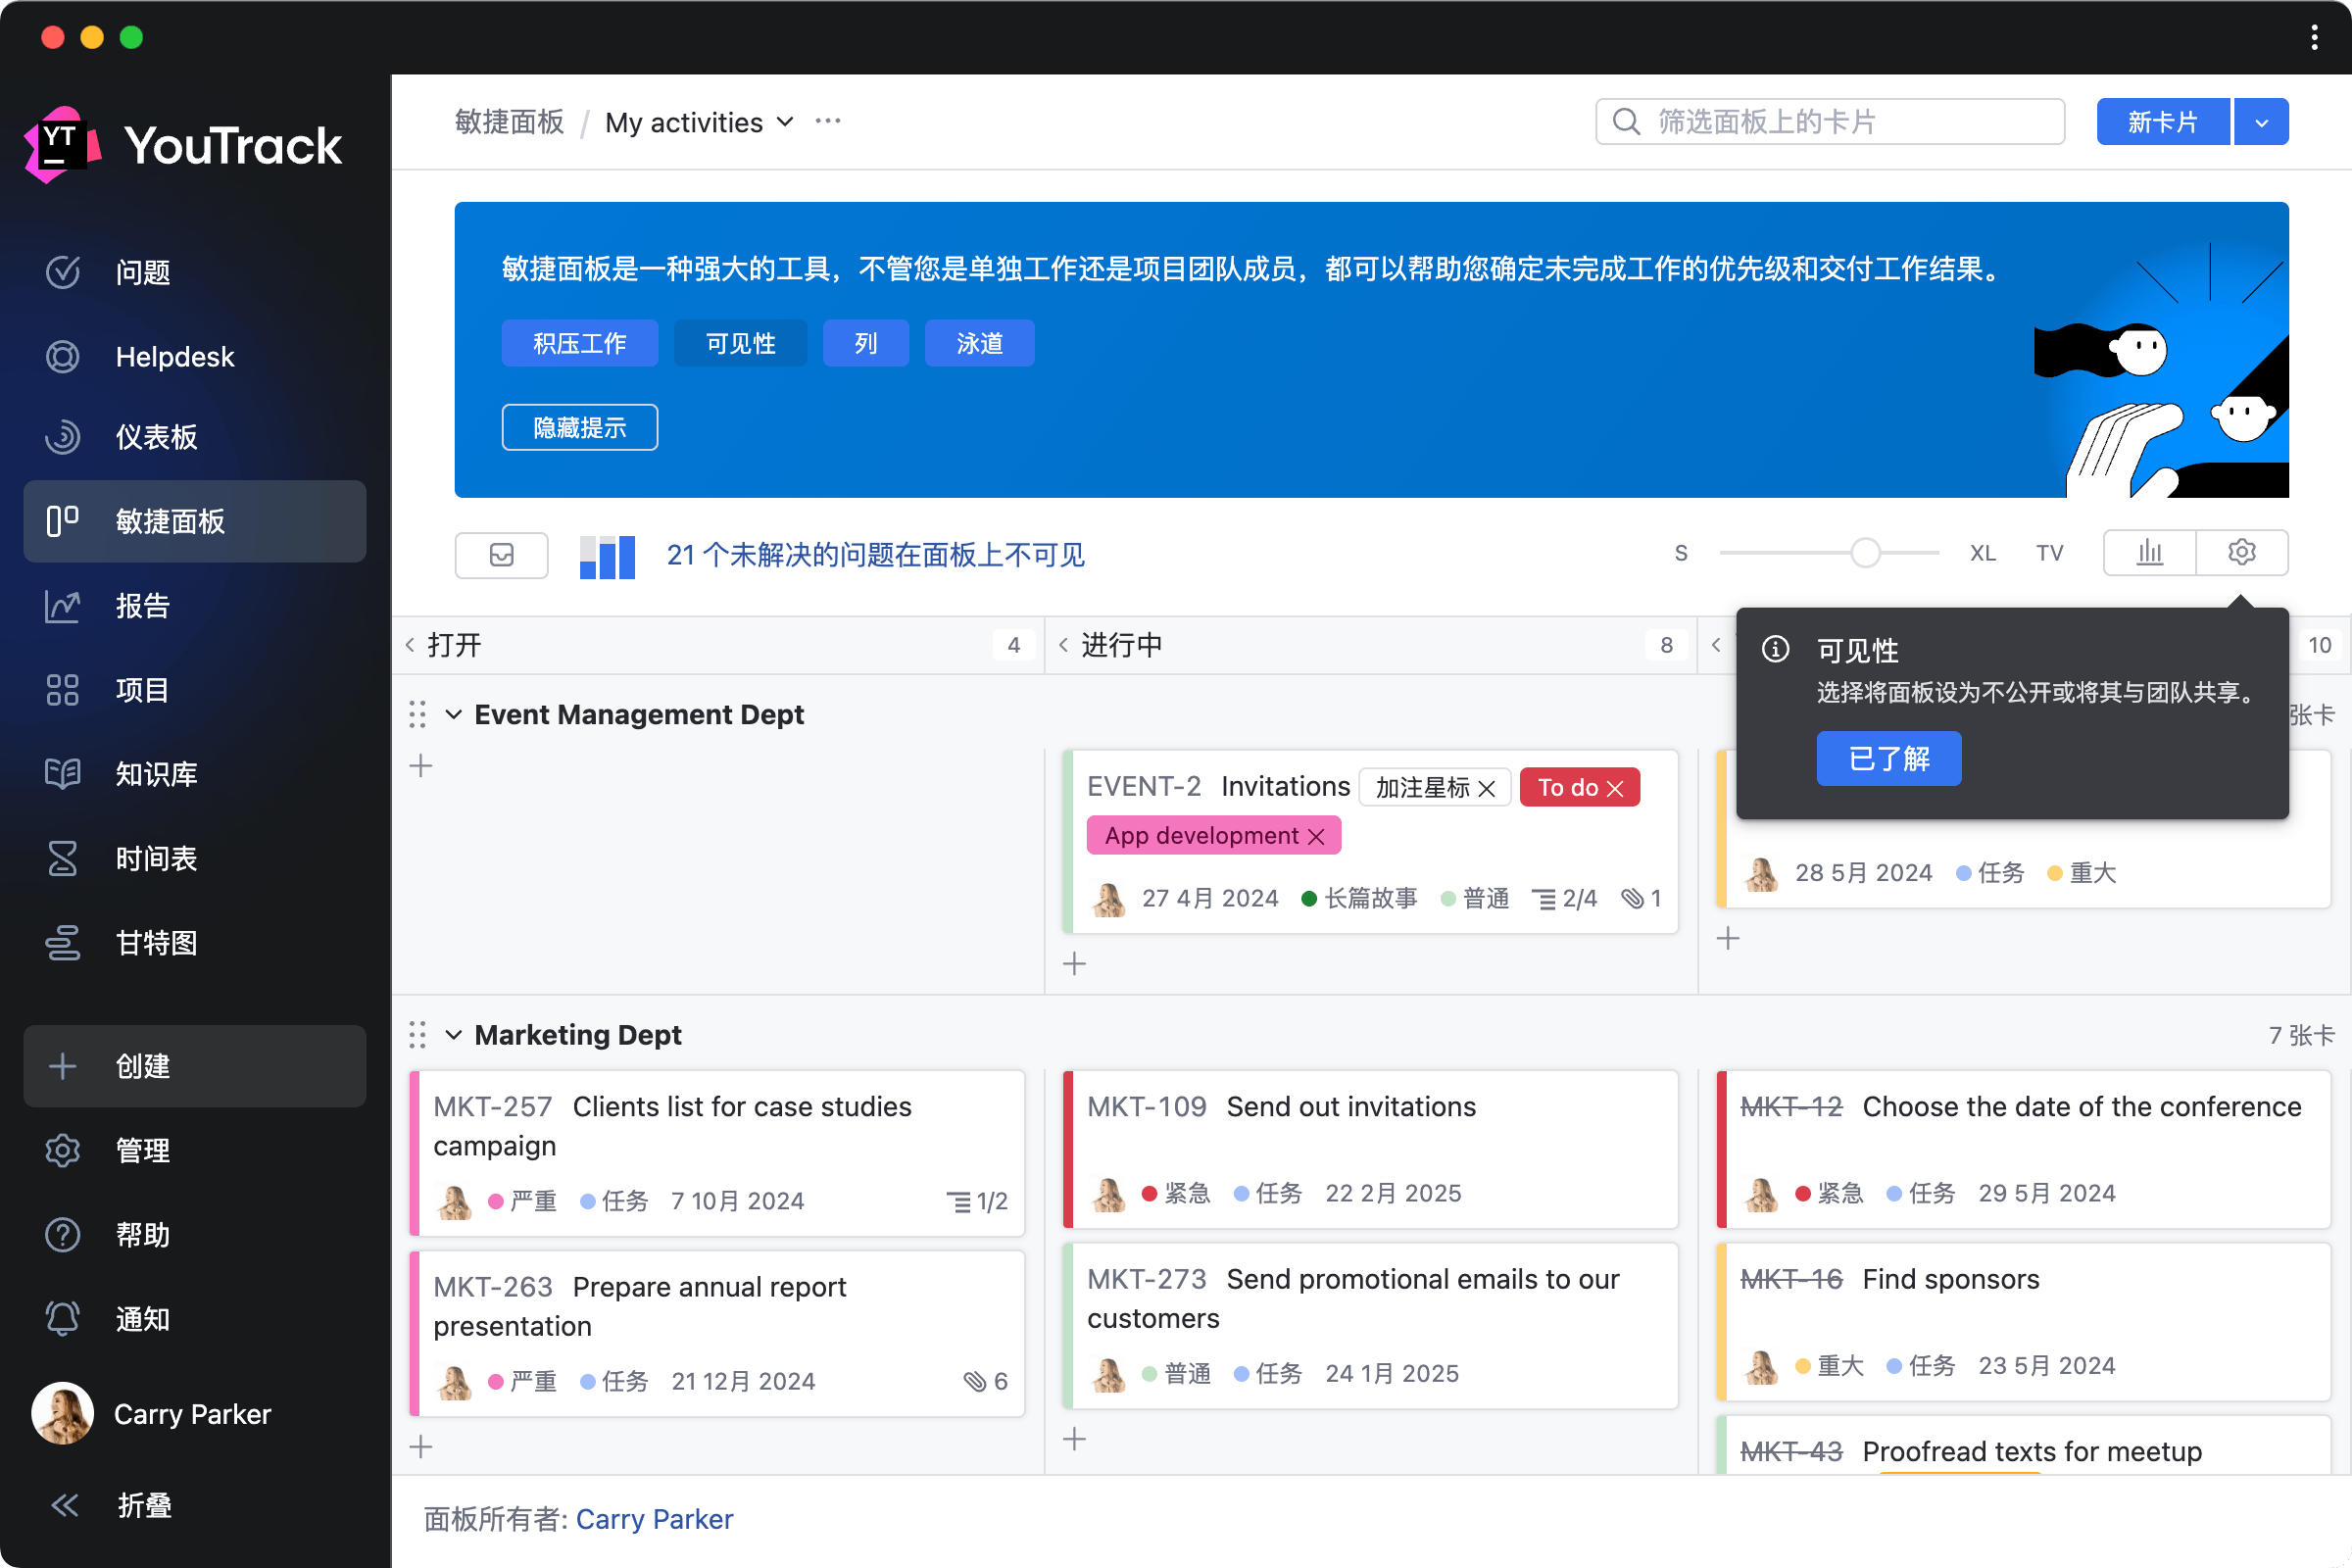This screenshot has height=1568, width=2352.
Task: Select the 可见性 tab in the blue banner
Action: [740, 343]
